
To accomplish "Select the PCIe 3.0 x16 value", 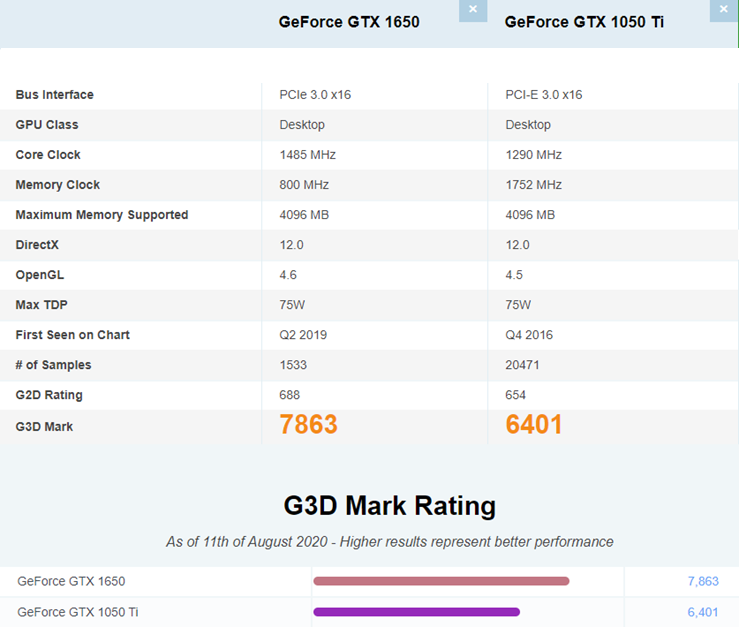I will pos(315,95).
